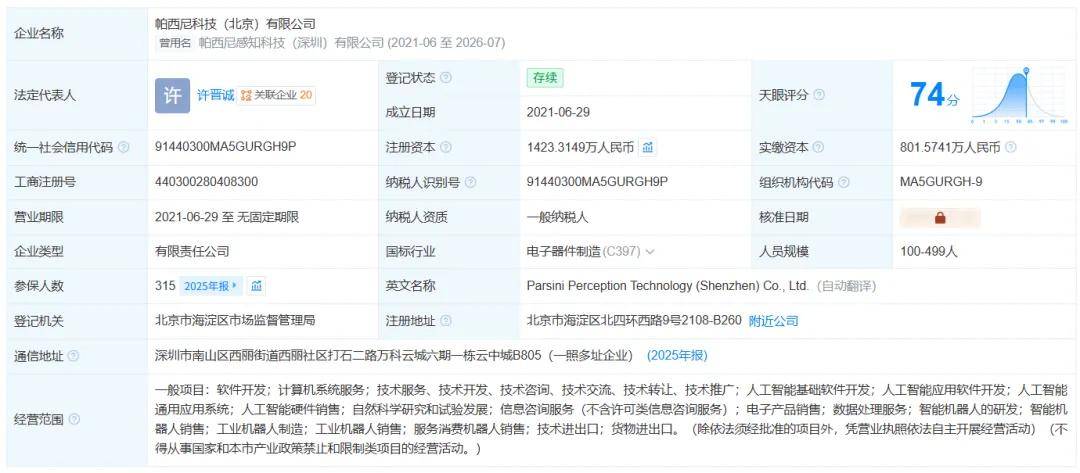Click taxpayer ID 91440300MA5GURGH9P under 纳税人识别号

(597, 182)
